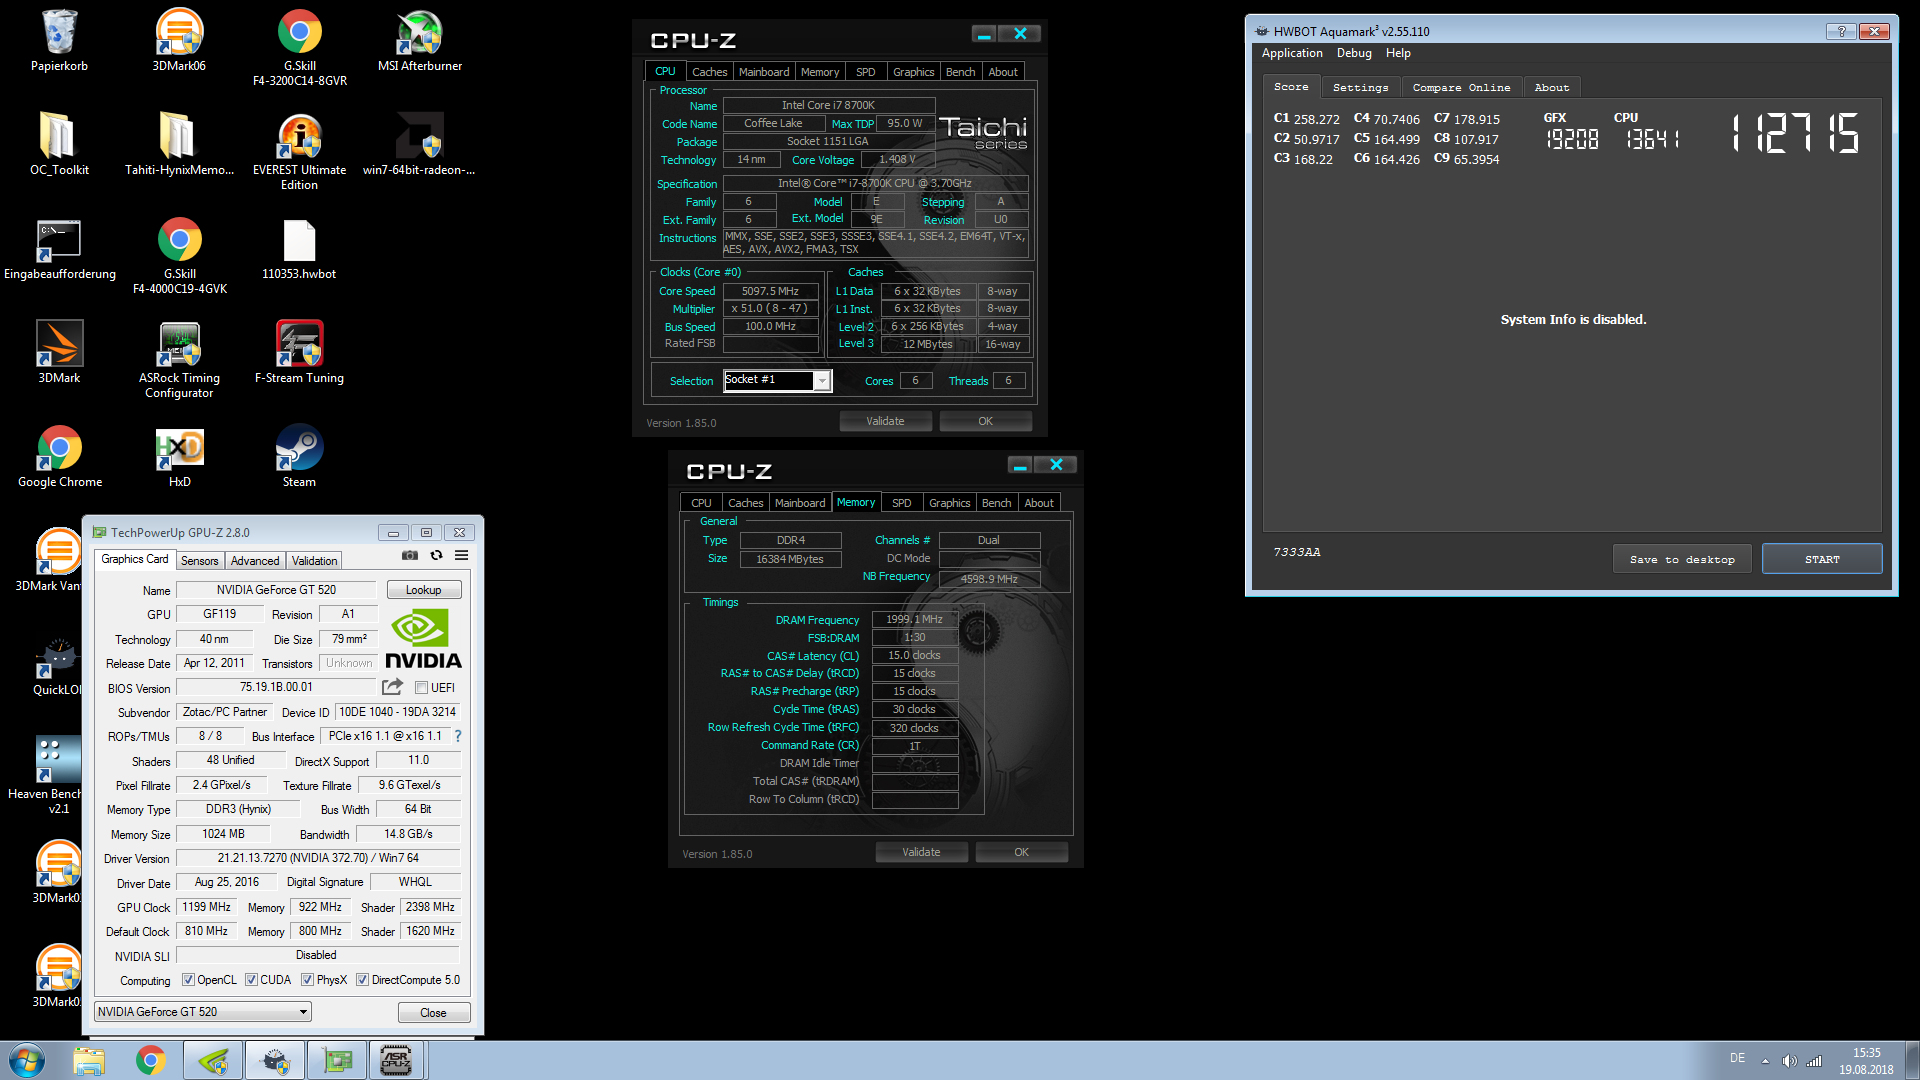Screen dimensions: 1920x1080
Task: Switch to the Advanced tab in GPU-Z
Action: (255, 561)
